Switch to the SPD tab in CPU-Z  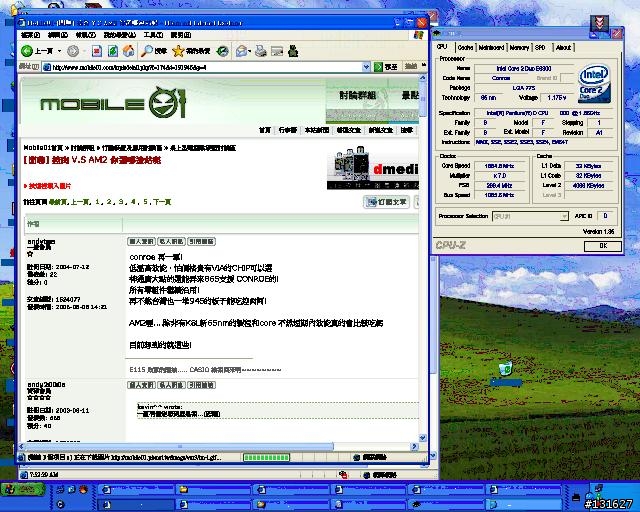(x=540, y=47)
